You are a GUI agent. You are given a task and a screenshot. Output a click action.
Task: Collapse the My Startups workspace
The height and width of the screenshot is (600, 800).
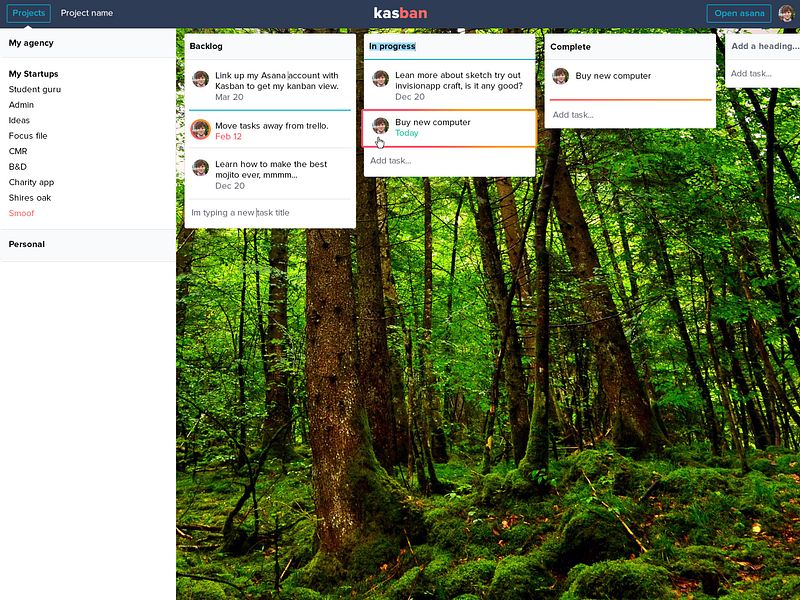click(34, 74)
